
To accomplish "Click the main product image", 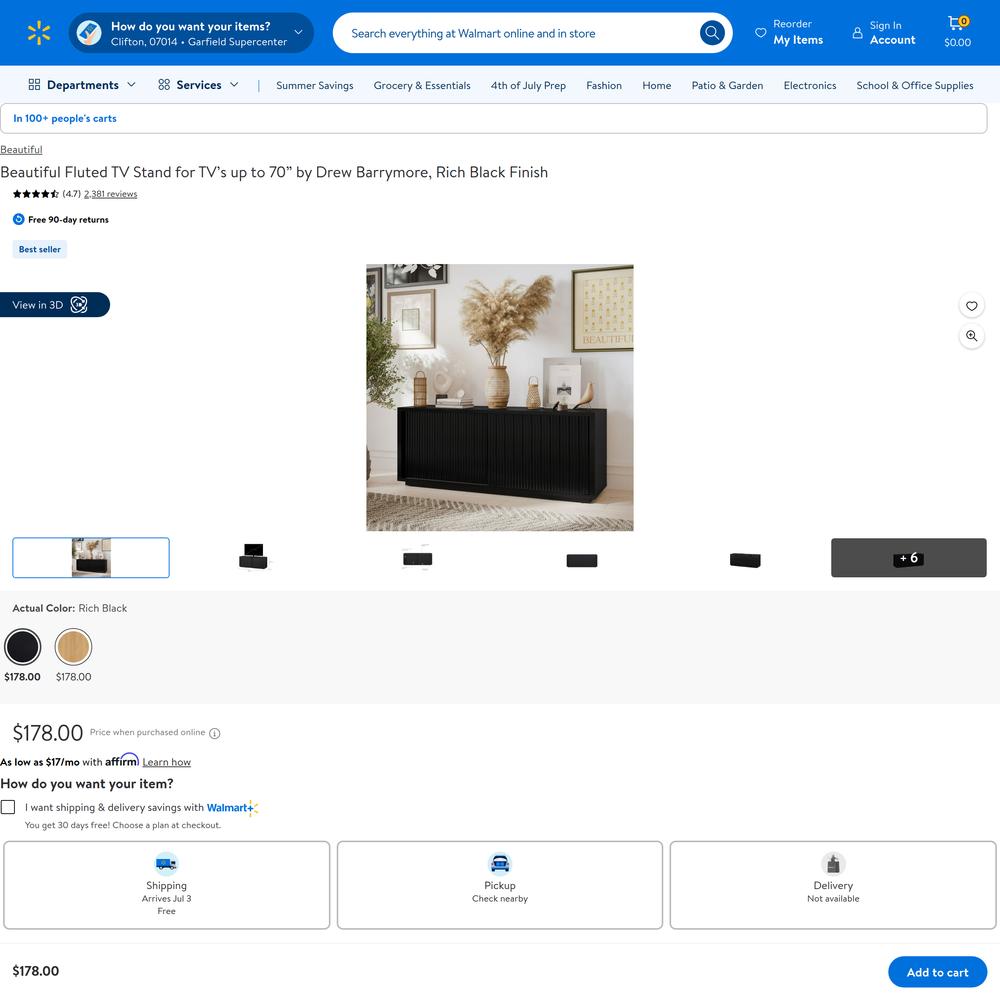I will (500, 397).
